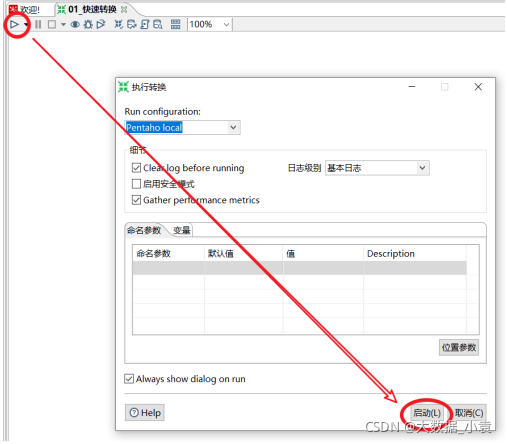Toggle Gather performance metrics checkbox
This screenshot has width=507, height=444.
[136, 200]
